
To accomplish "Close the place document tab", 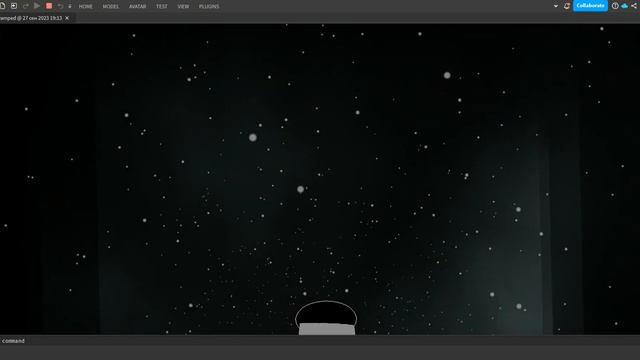I will click(x=67, y=18).
